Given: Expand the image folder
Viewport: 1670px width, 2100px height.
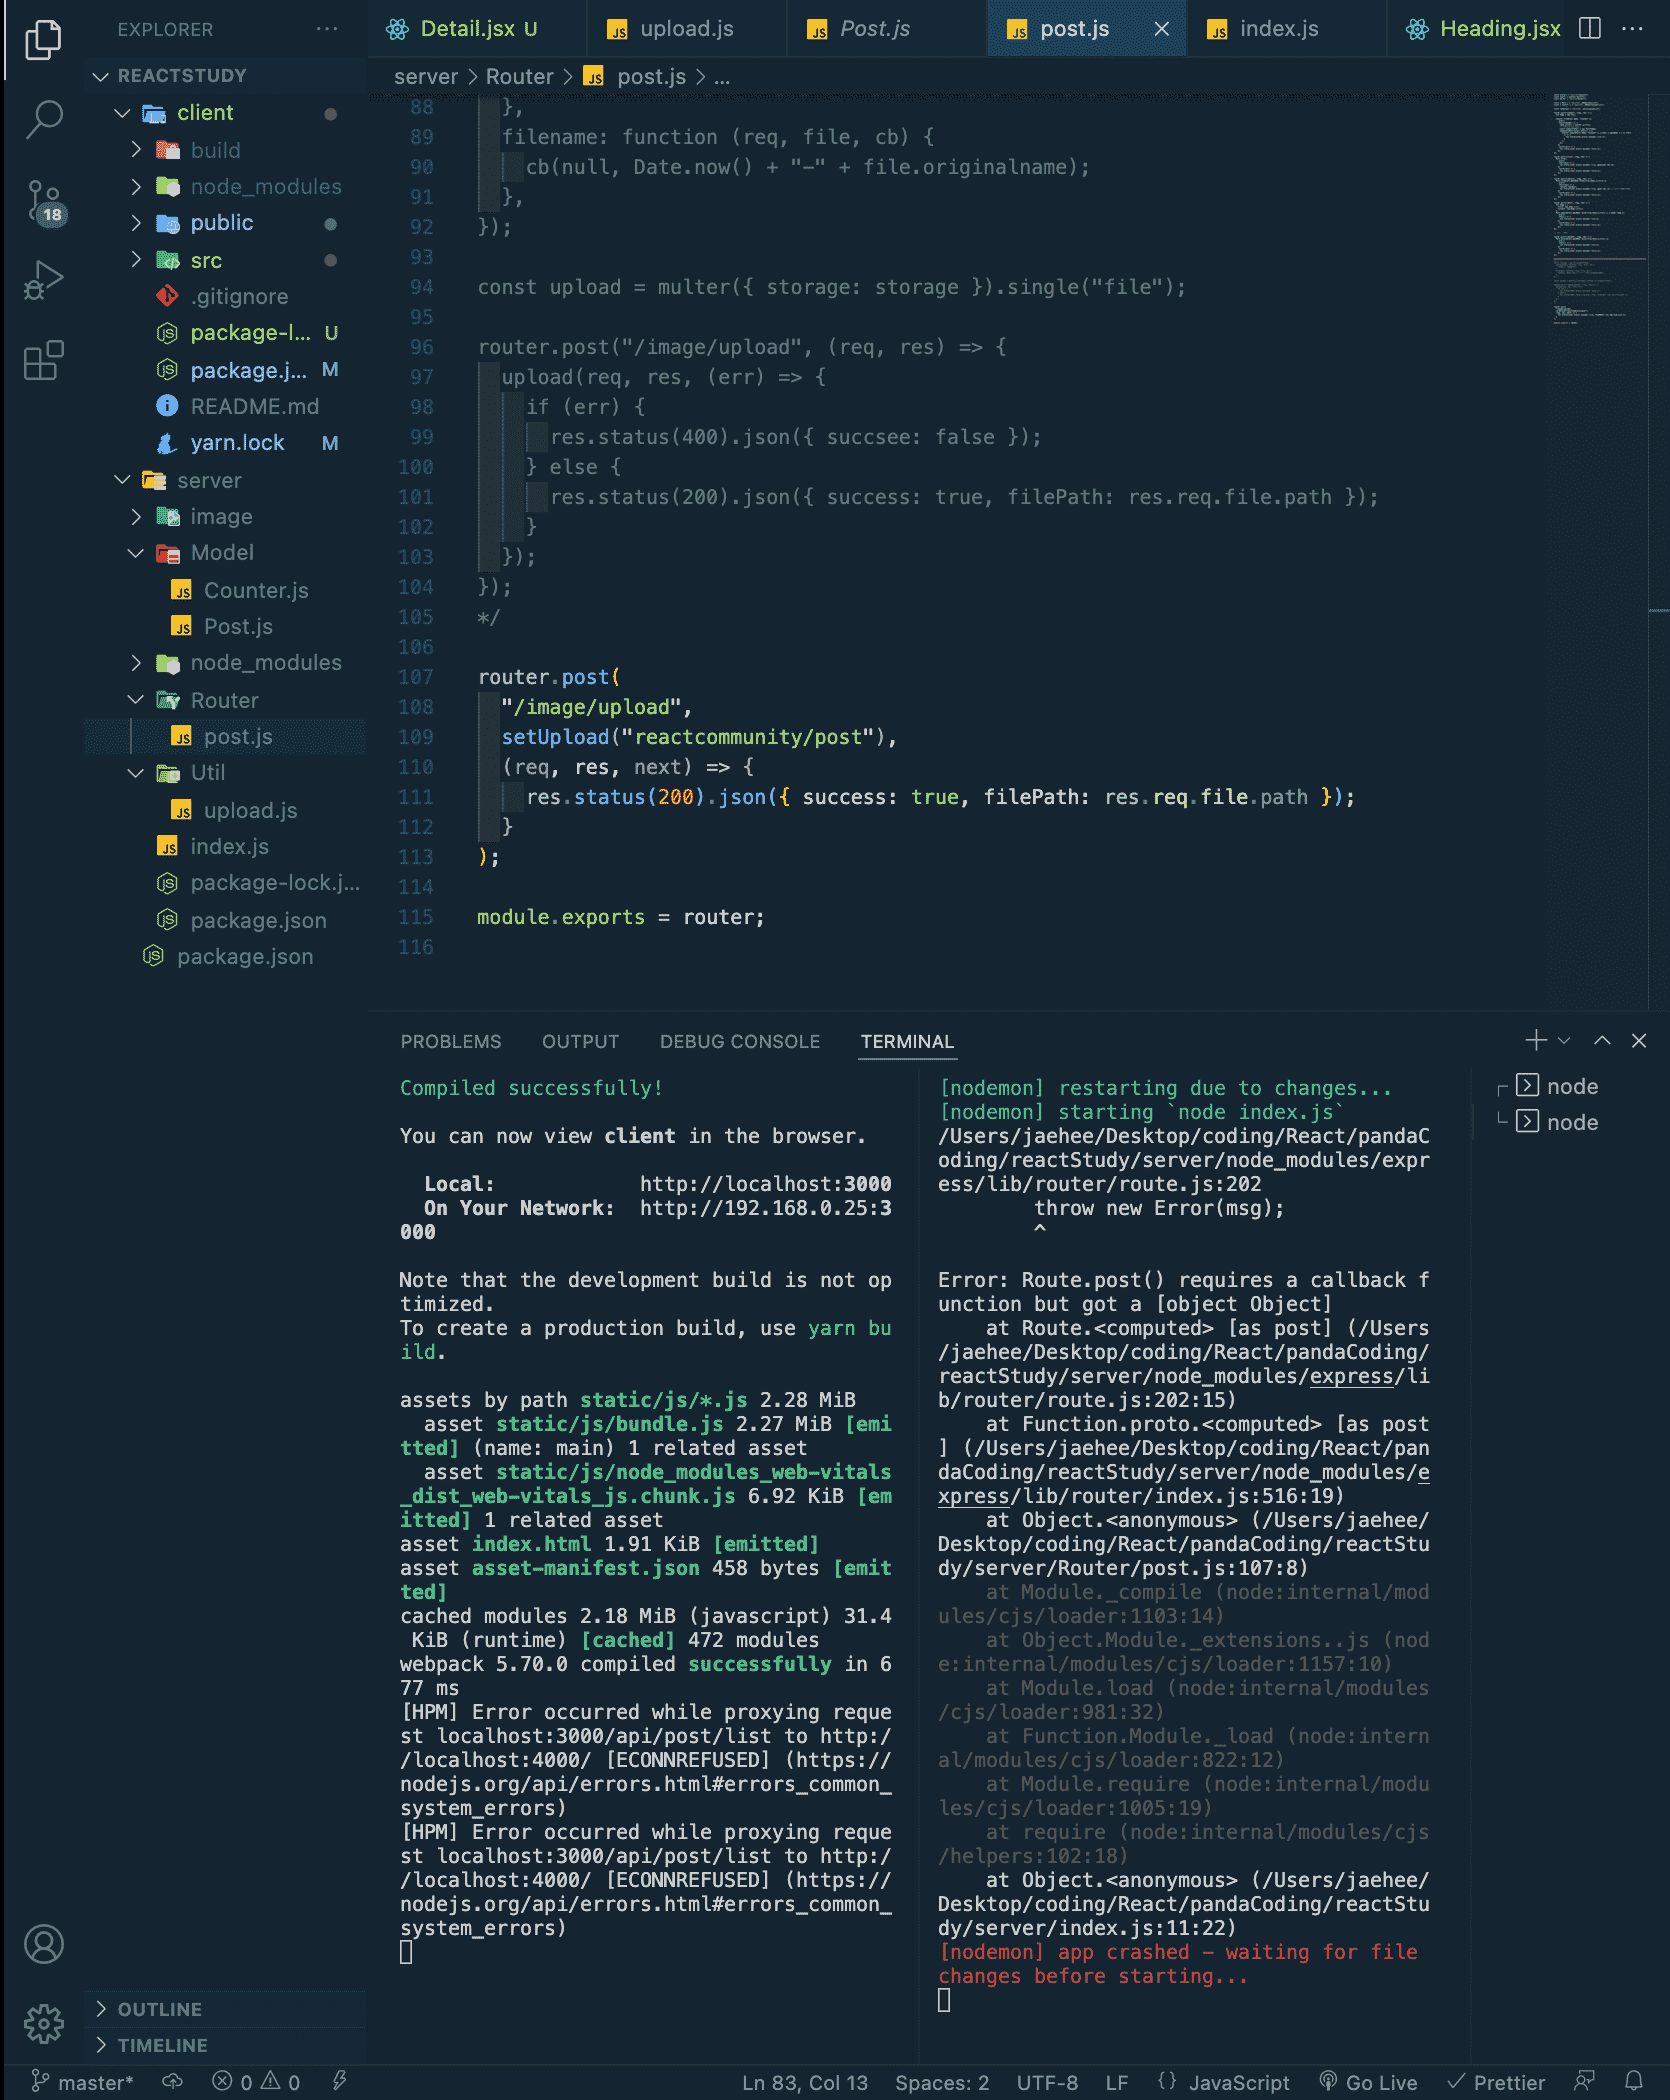Looking at the screenshot, I should coord(225,516).
